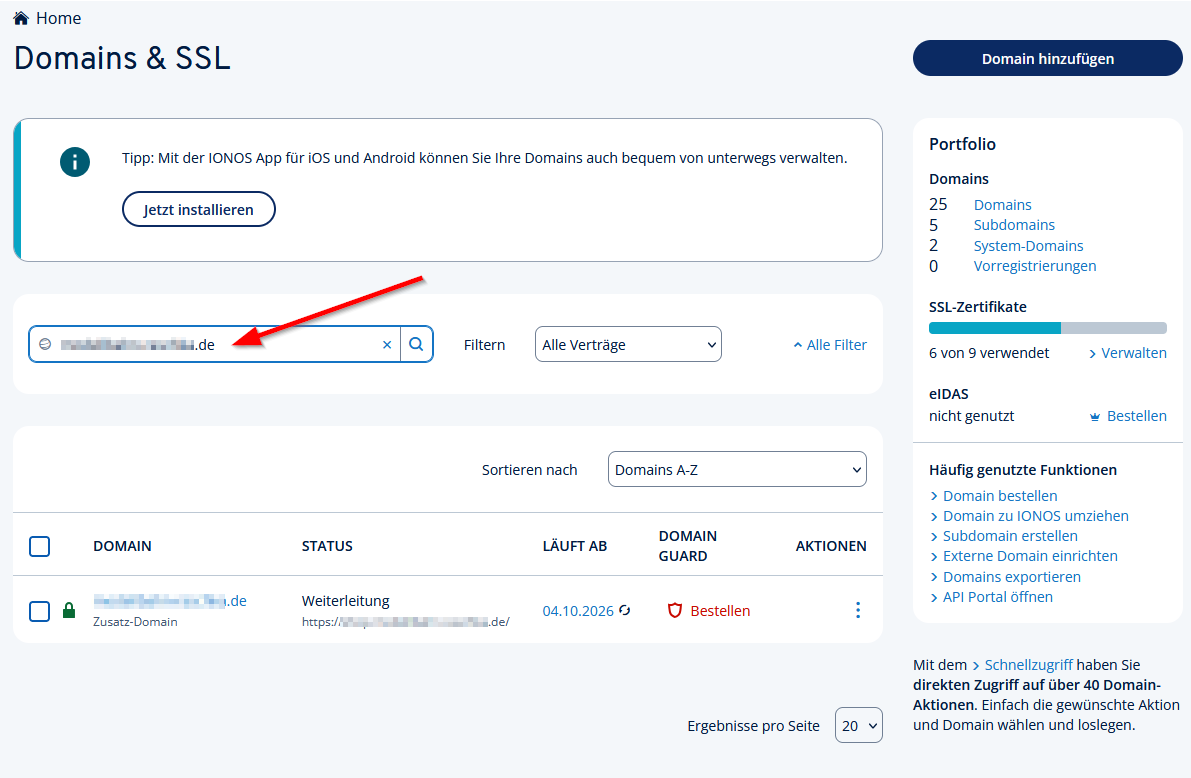Open Domains exportieren link
Viewport: 1191px width, 778px height.
click(1012, 577)
